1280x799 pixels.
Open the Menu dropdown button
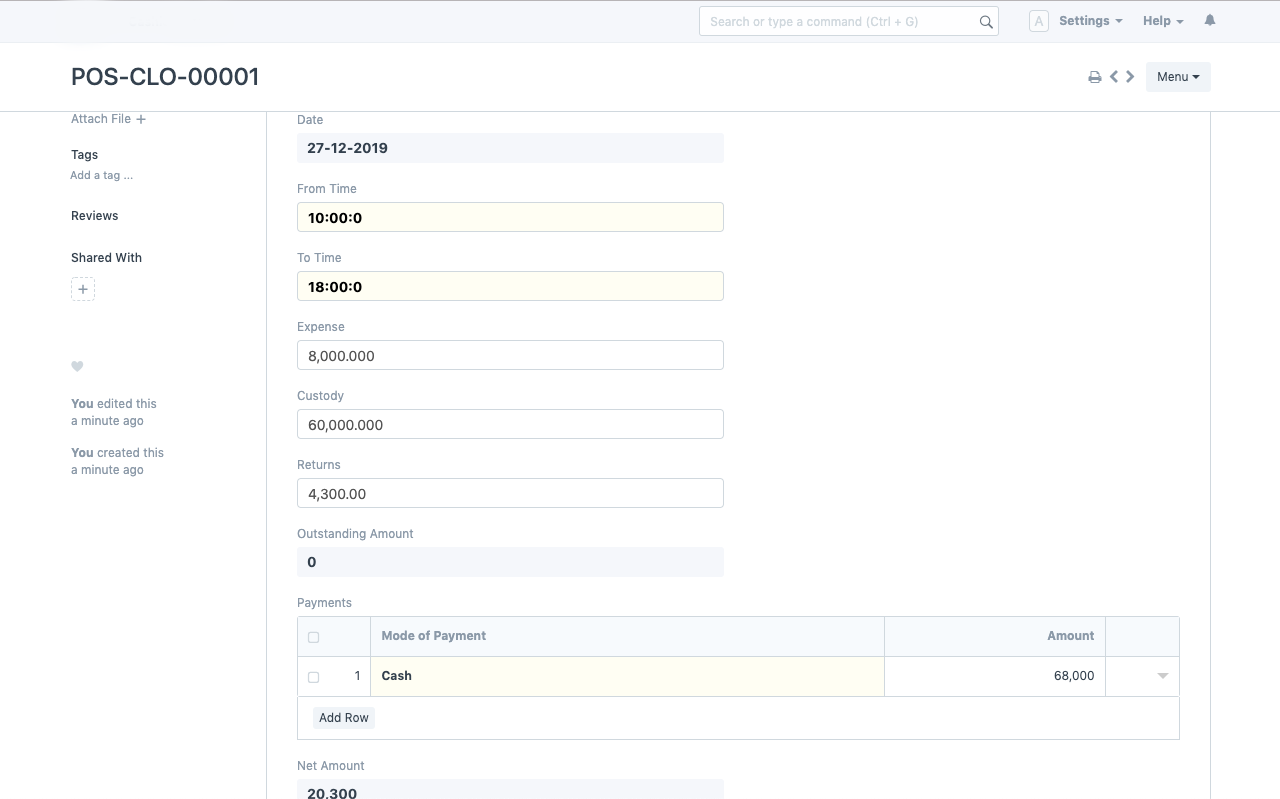(x=1177, y=77)
